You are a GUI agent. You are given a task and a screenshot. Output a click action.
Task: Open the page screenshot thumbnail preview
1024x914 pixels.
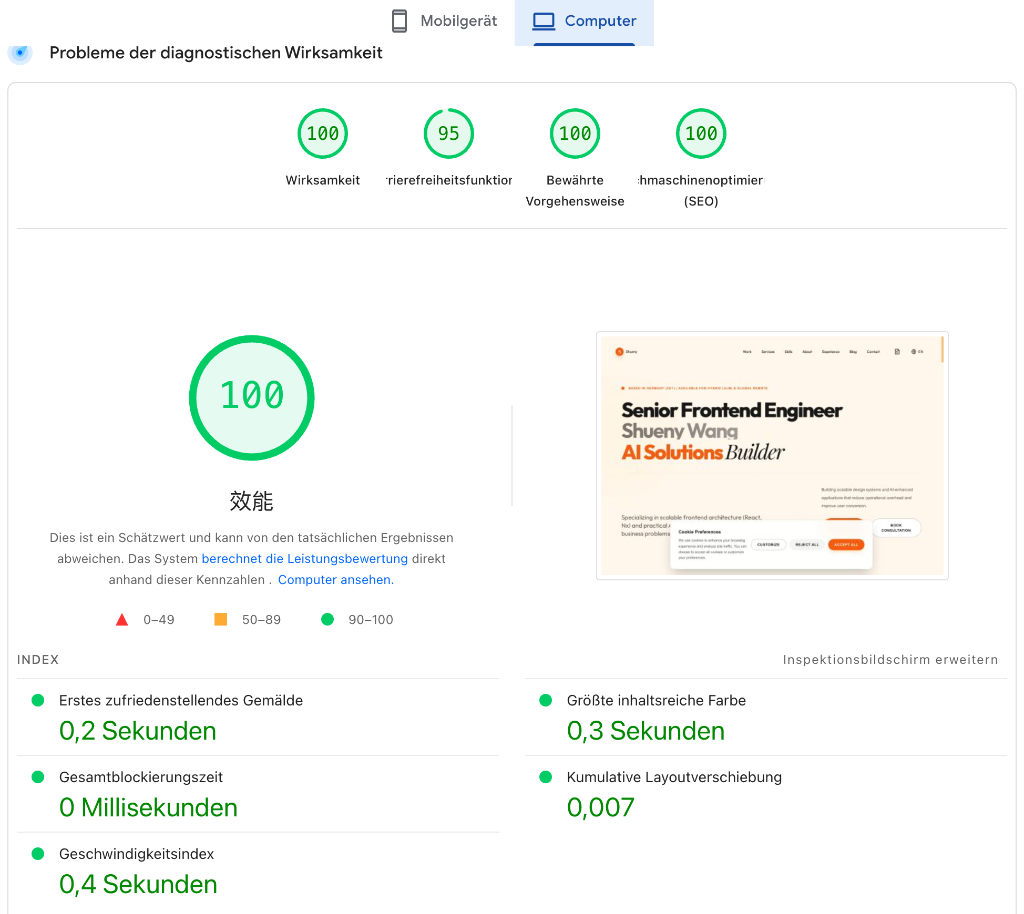[x=772, y=455]
